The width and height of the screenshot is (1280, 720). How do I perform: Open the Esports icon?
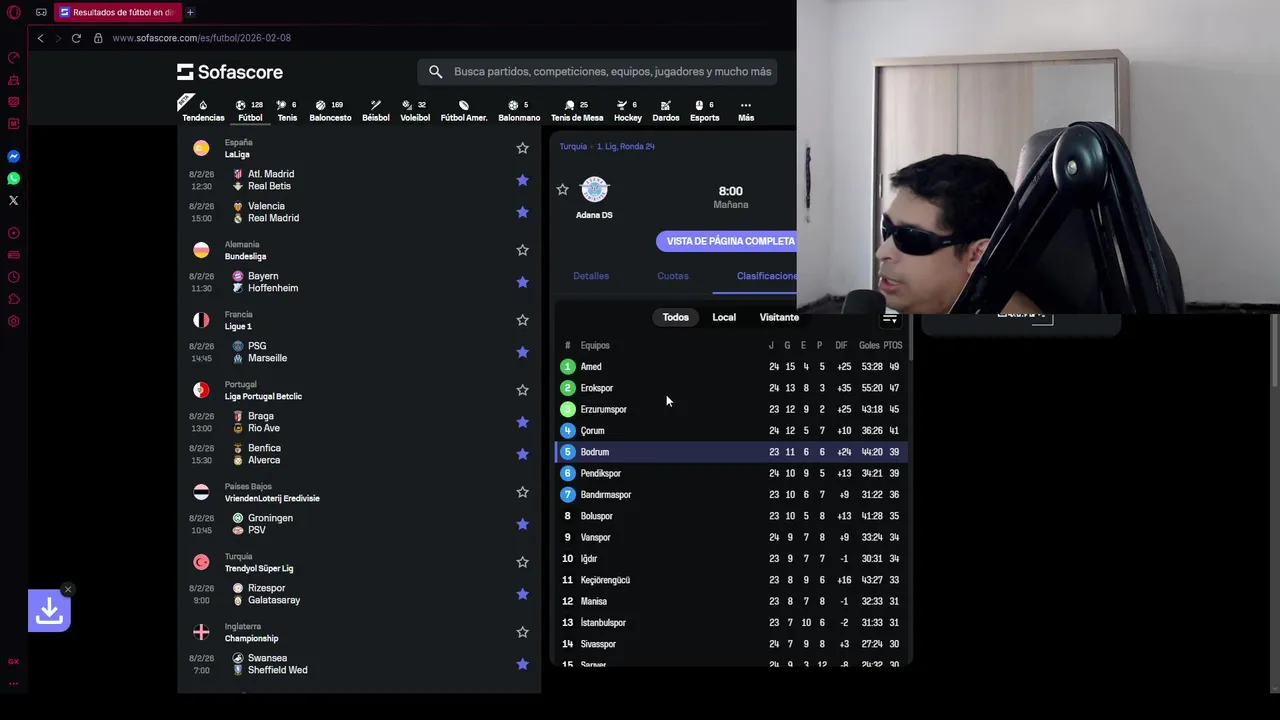704,110
